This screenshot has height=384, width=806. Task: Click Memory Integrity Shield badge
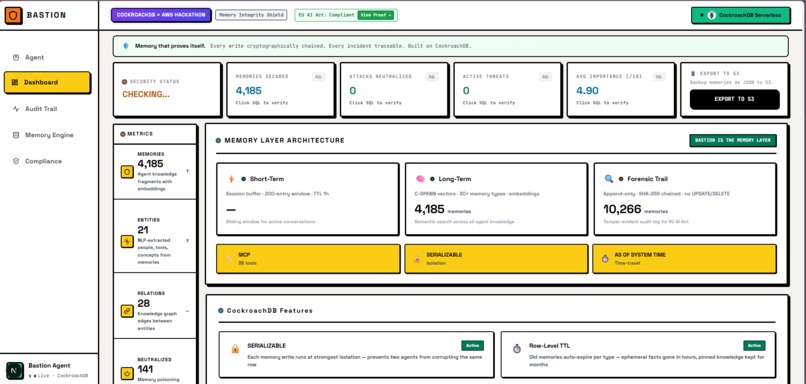point(251,15)
